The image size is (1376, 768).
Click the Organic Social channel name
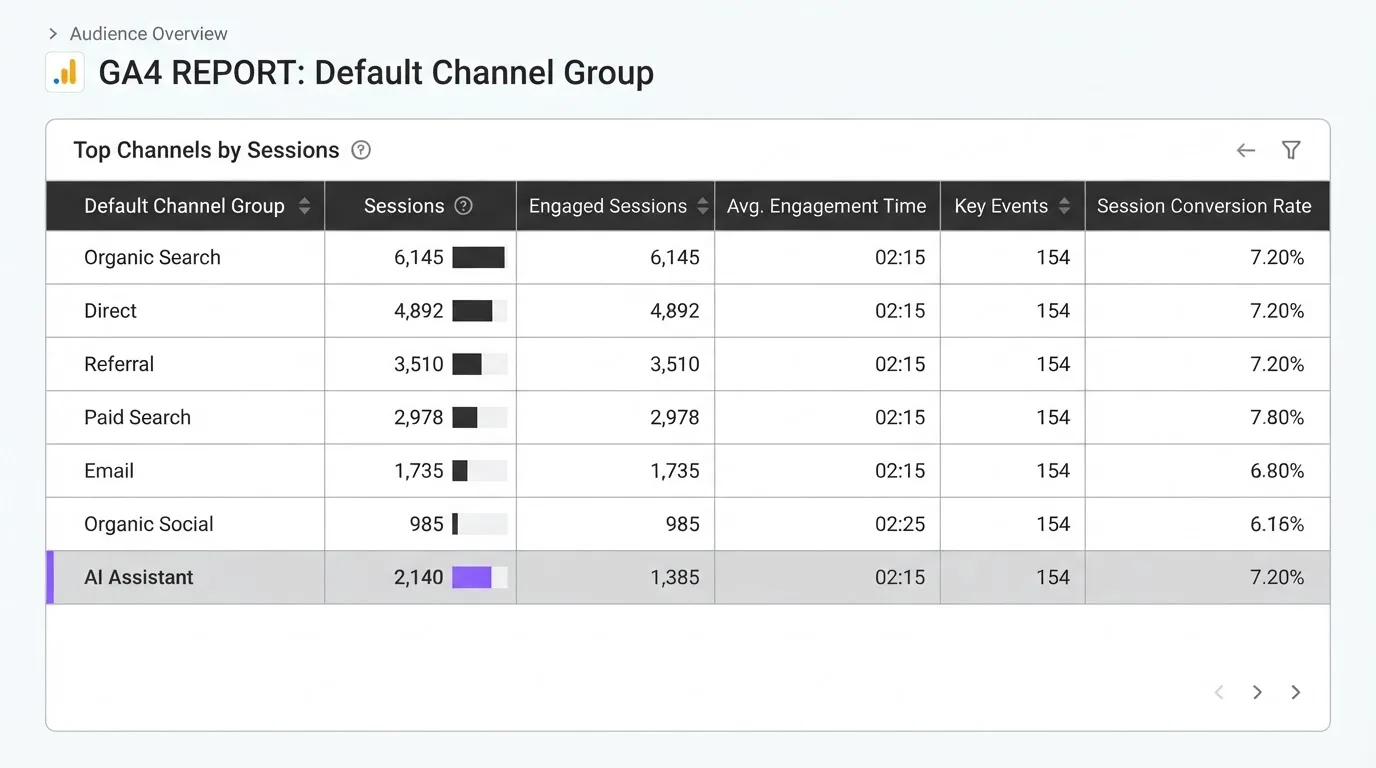point(149,524)
